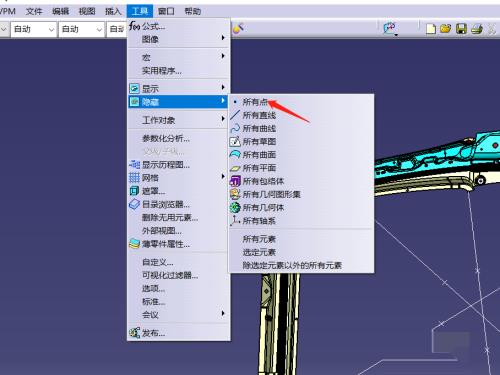
Task: Click 除选定元素以外的所有元素 entry
Action: (292, 266)
